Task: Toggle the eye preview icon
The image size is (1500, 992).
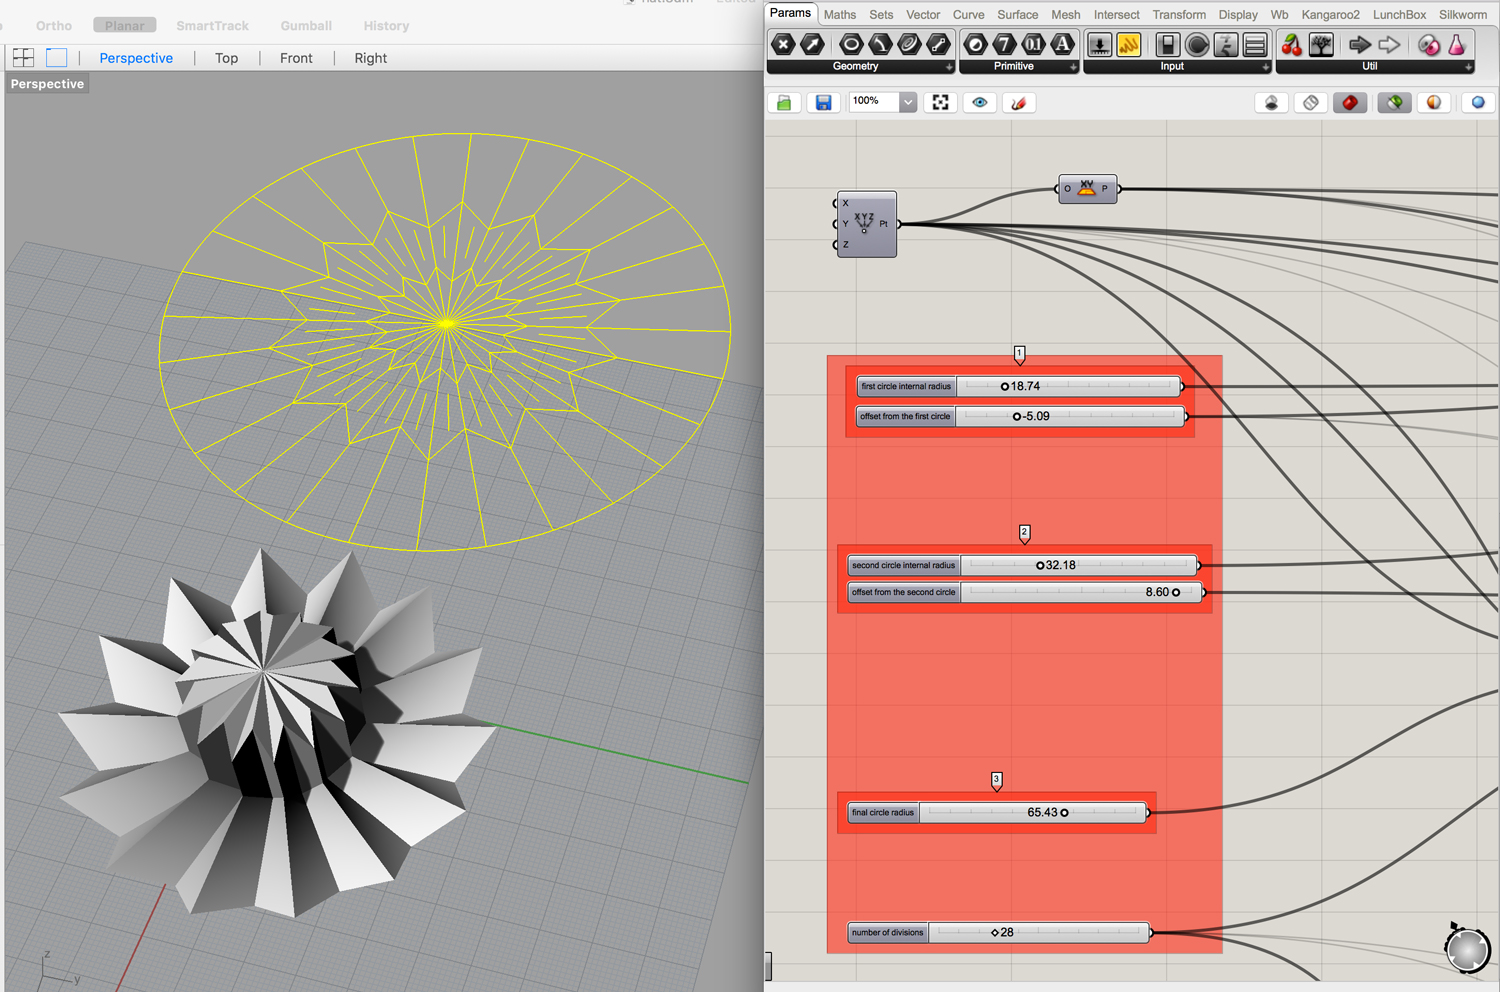Action: coord(980,103)
